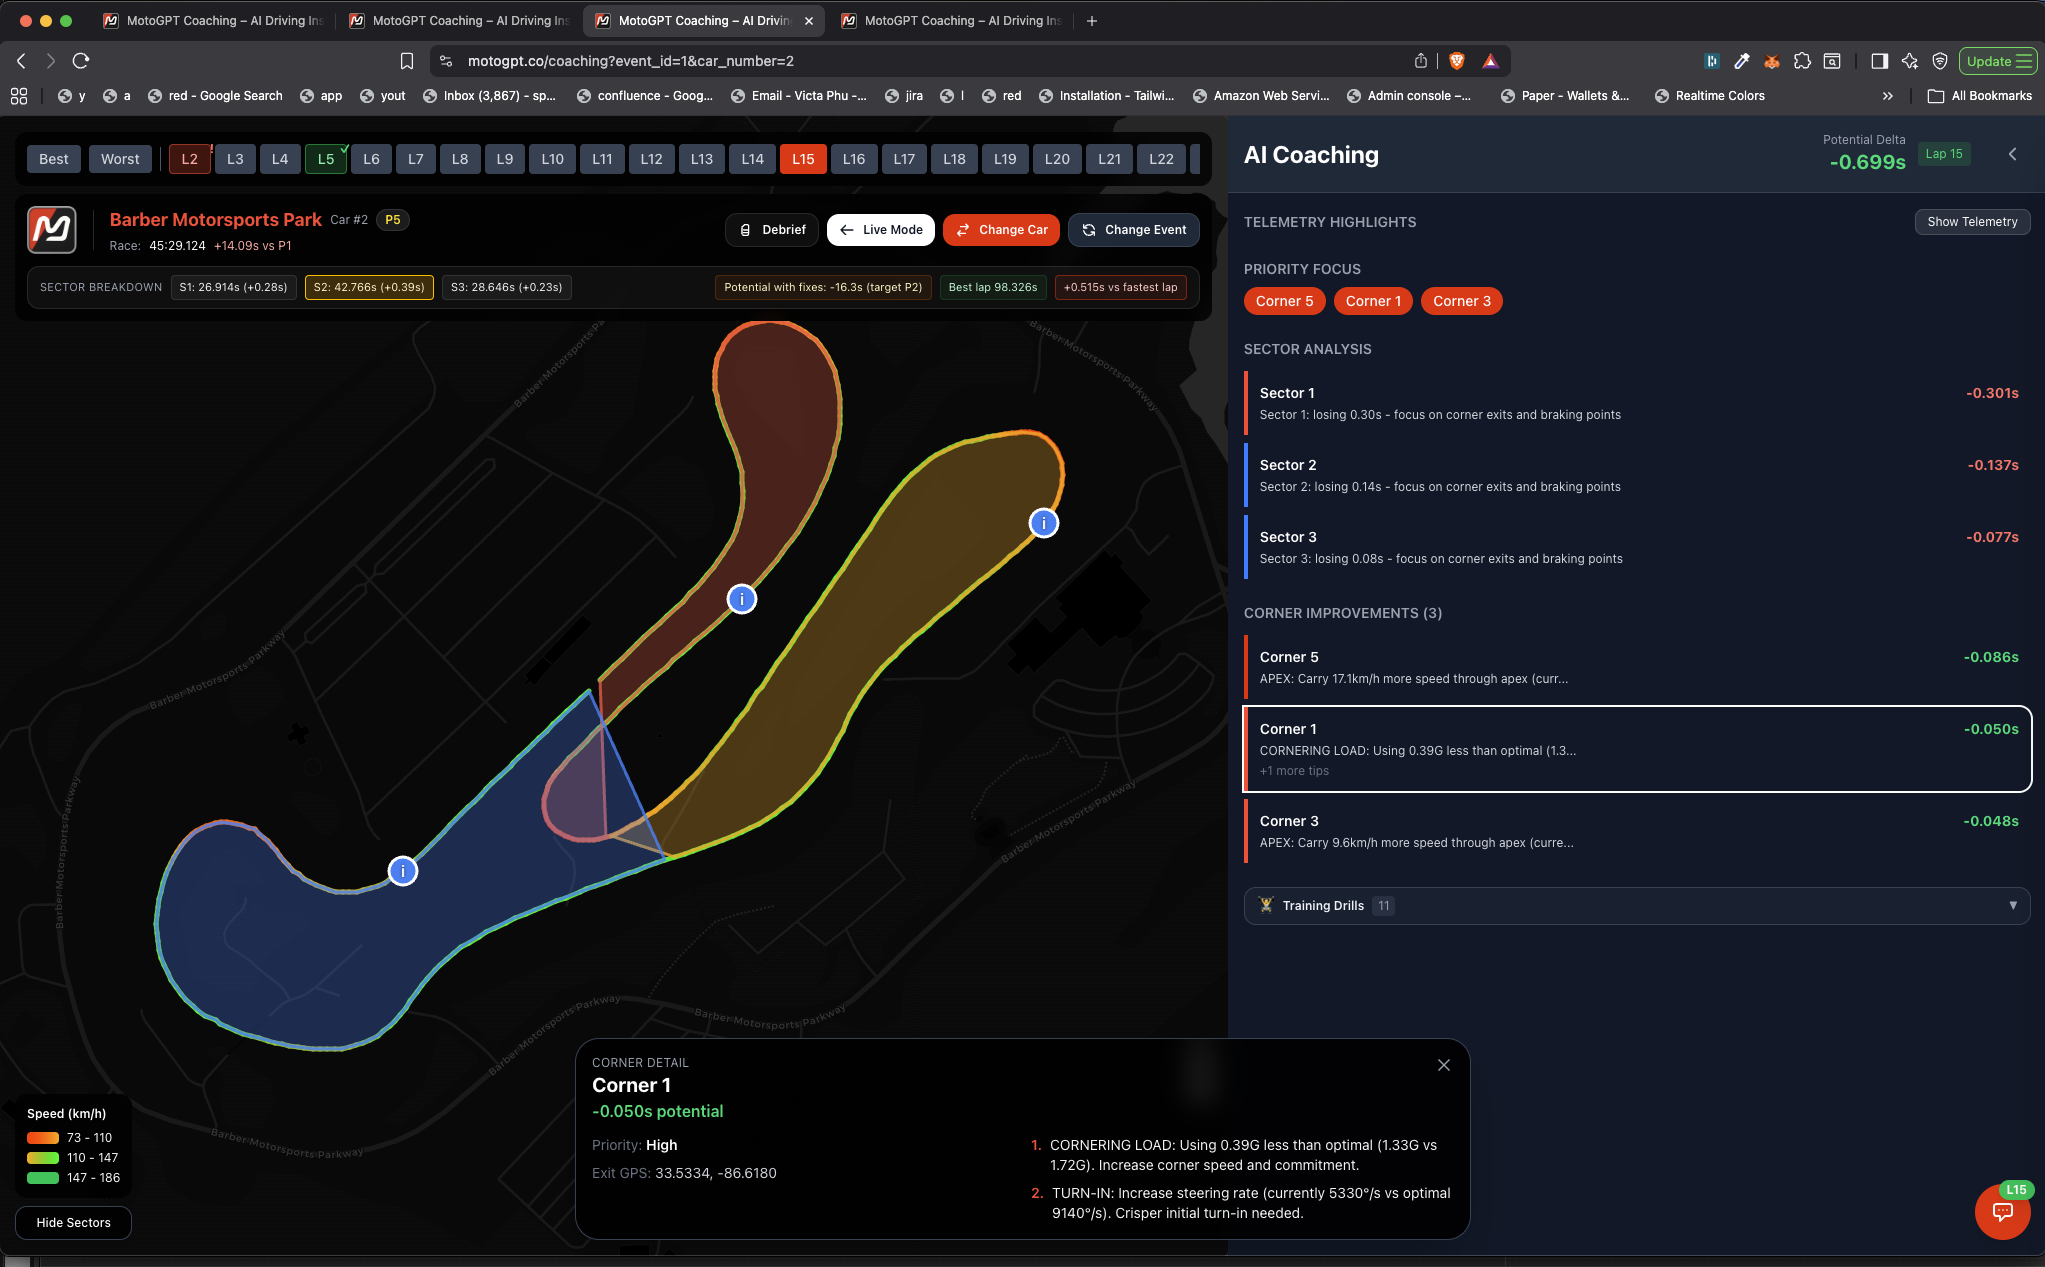Close the Corner 1 detail popup
Screen dimensions: 2045x1267
[1443, 1065]
